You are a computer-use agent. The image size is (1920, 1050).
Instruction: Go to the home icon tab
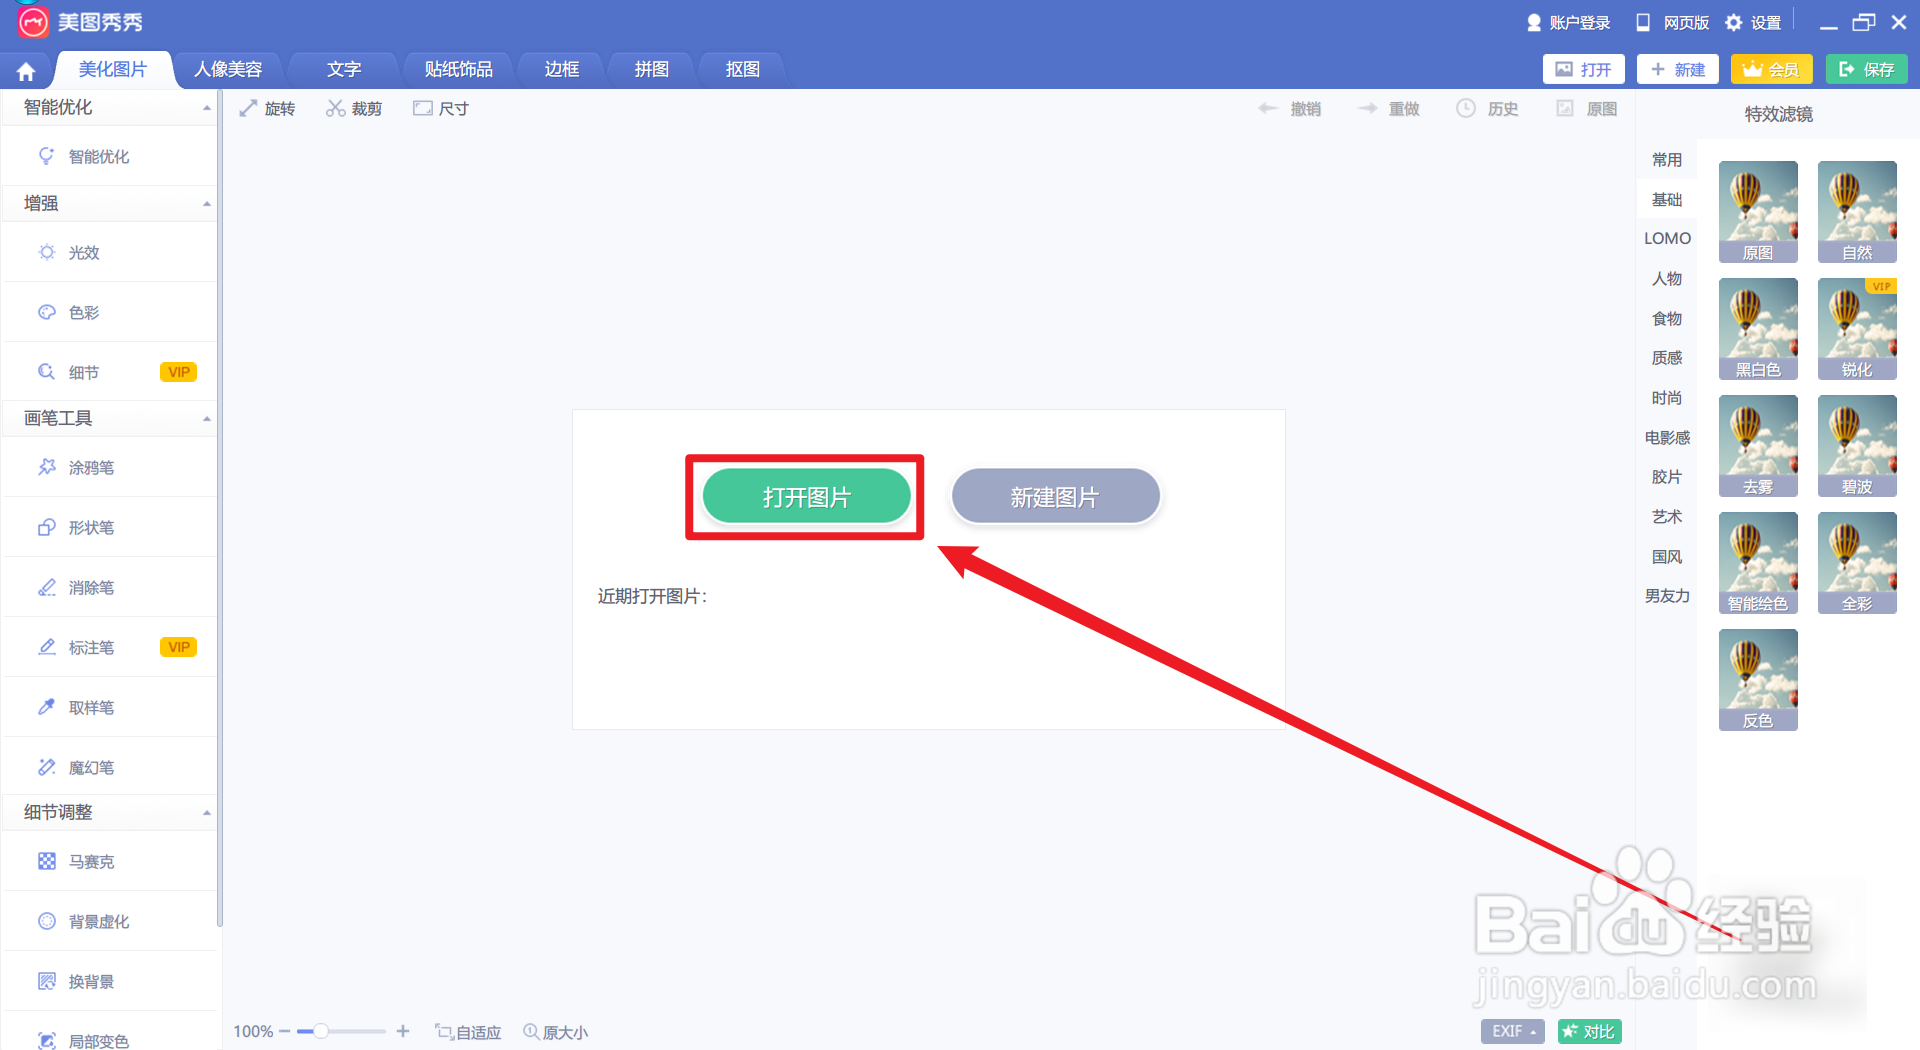(x=26, y=70)
